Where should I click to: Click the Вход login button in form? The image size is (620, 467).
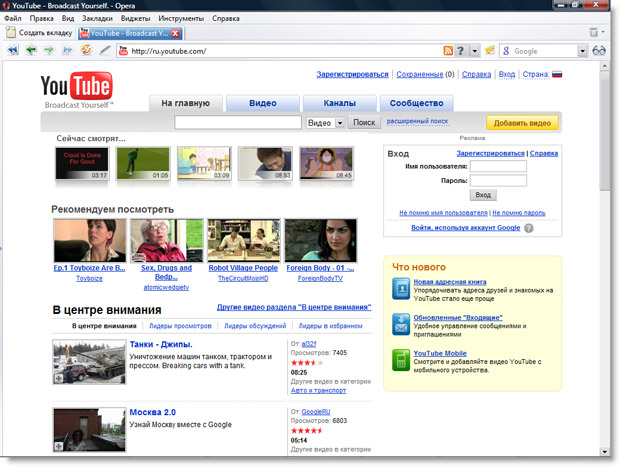click(483, 195)
